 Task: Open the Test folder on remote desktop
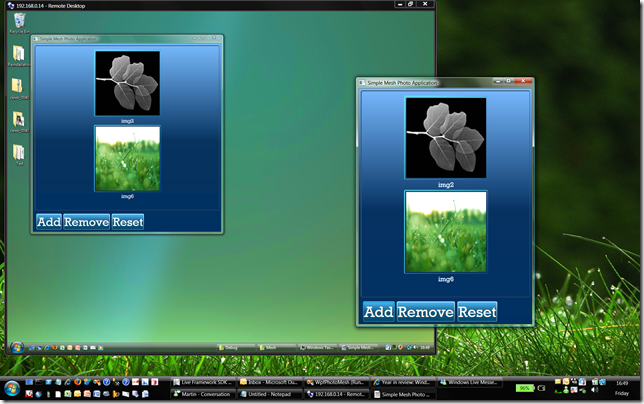(19, 155)
